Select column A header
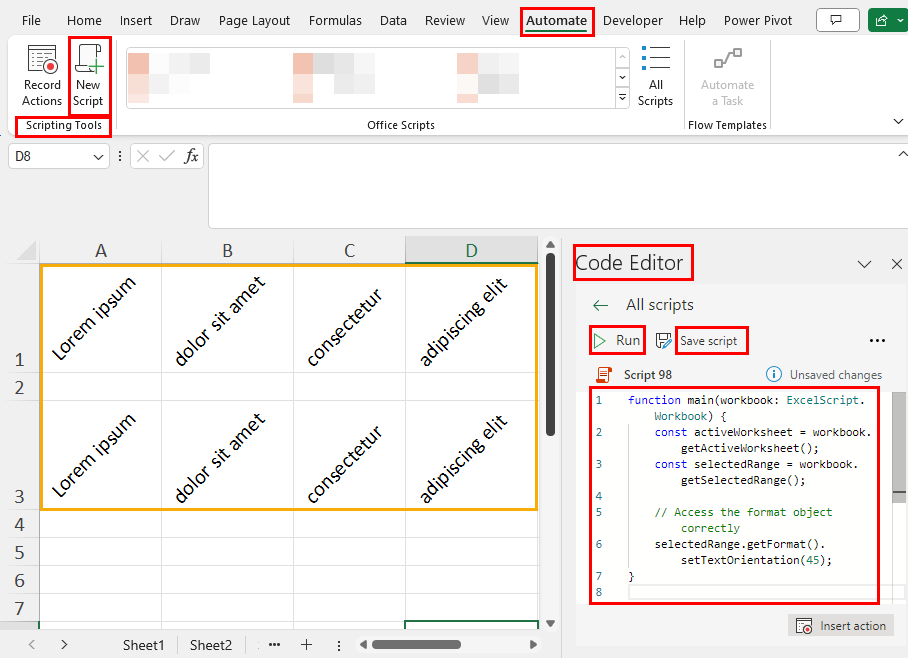Image resolution: width=908 pixels, height=658 pixels. pos(101,251)
